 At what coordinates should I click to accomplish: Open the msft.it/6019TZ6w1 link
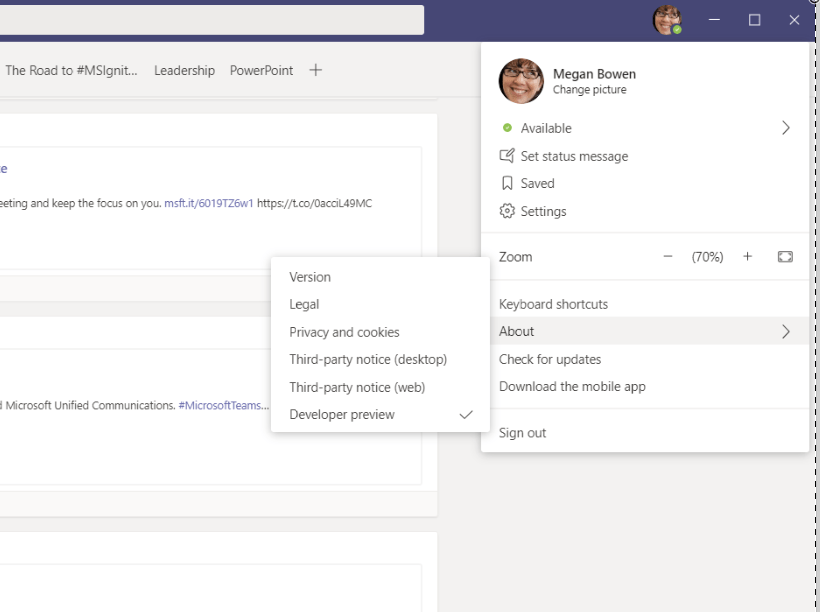pyautogui.click(x=209, y=203)
